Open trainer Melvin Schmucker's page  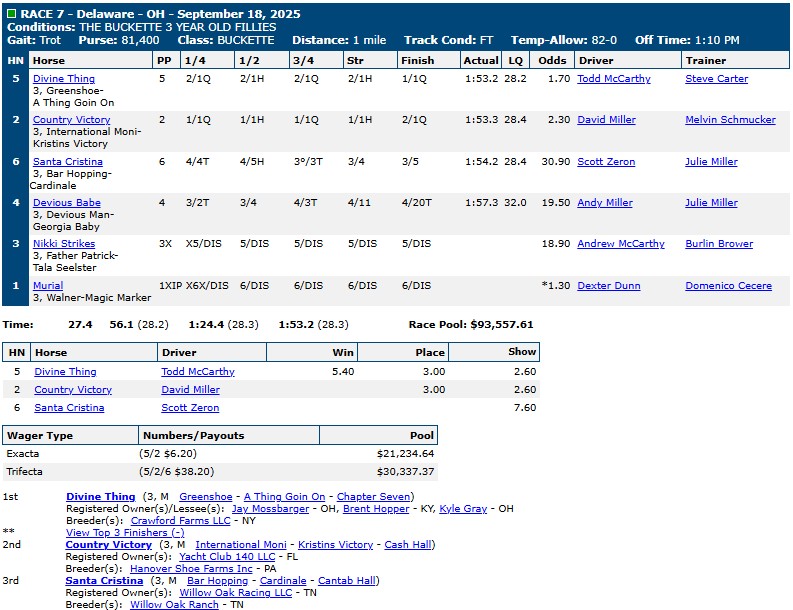coord(730,120)
